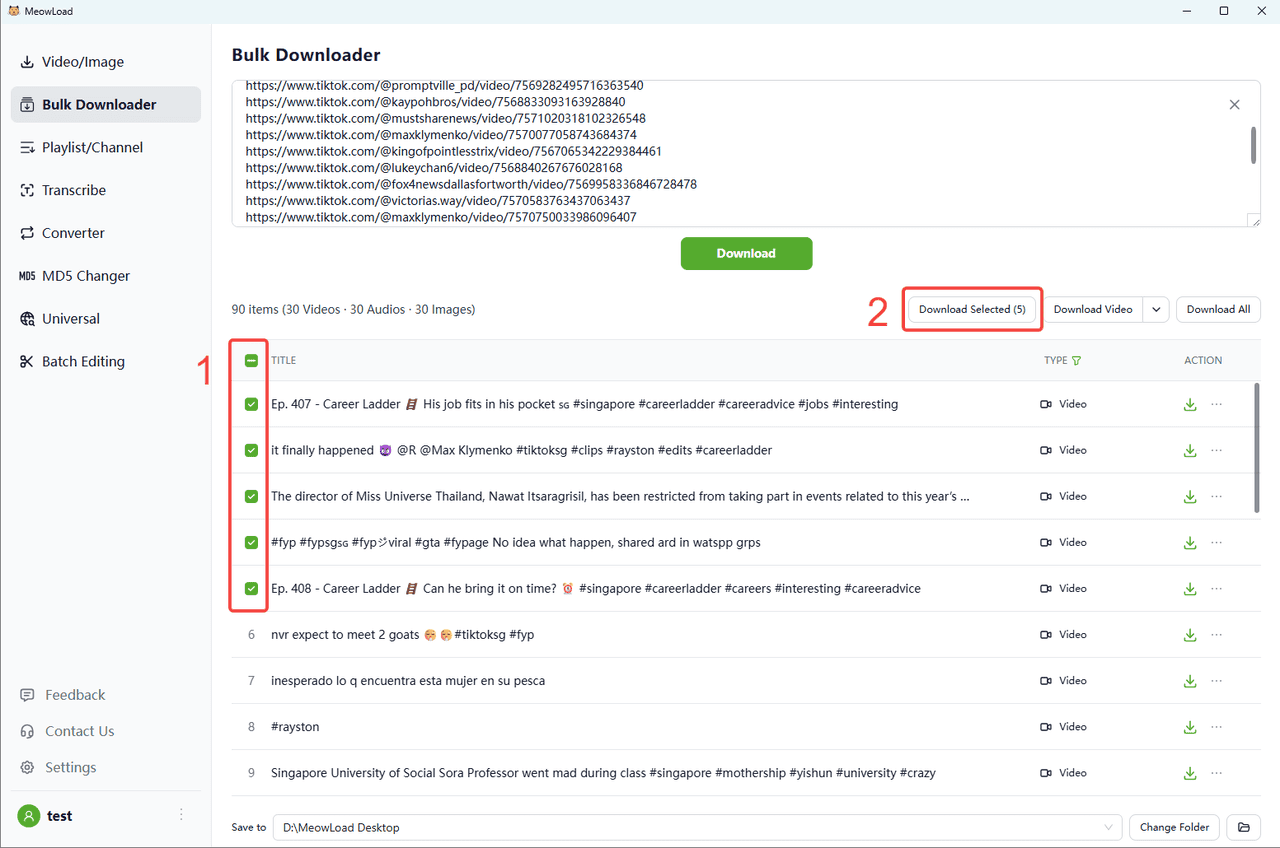Uncheck the Miss Universe Thailand row checkbox
1280x848 pixels.
(x=251, y=497)
